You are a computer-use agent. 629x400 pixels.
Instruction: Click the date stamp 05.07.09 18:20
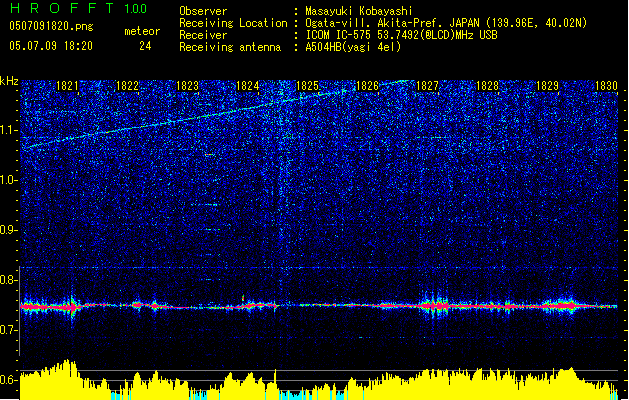[x=51, y=46]
